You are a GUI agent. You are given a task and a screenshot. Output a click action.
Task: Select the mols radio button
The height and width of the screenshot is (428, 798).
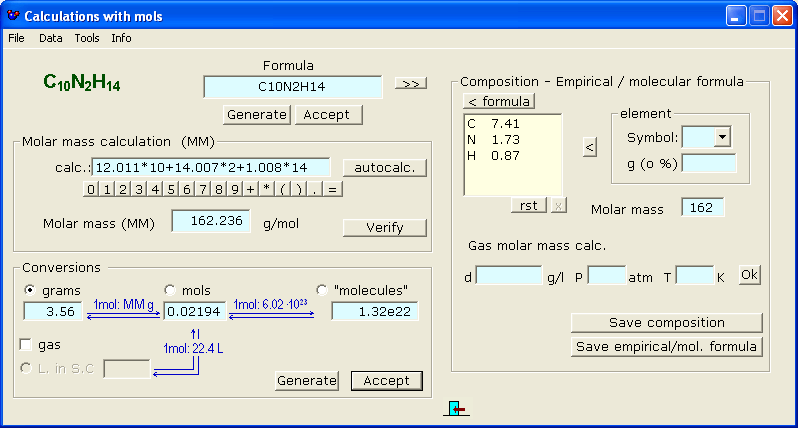[169, 290]
